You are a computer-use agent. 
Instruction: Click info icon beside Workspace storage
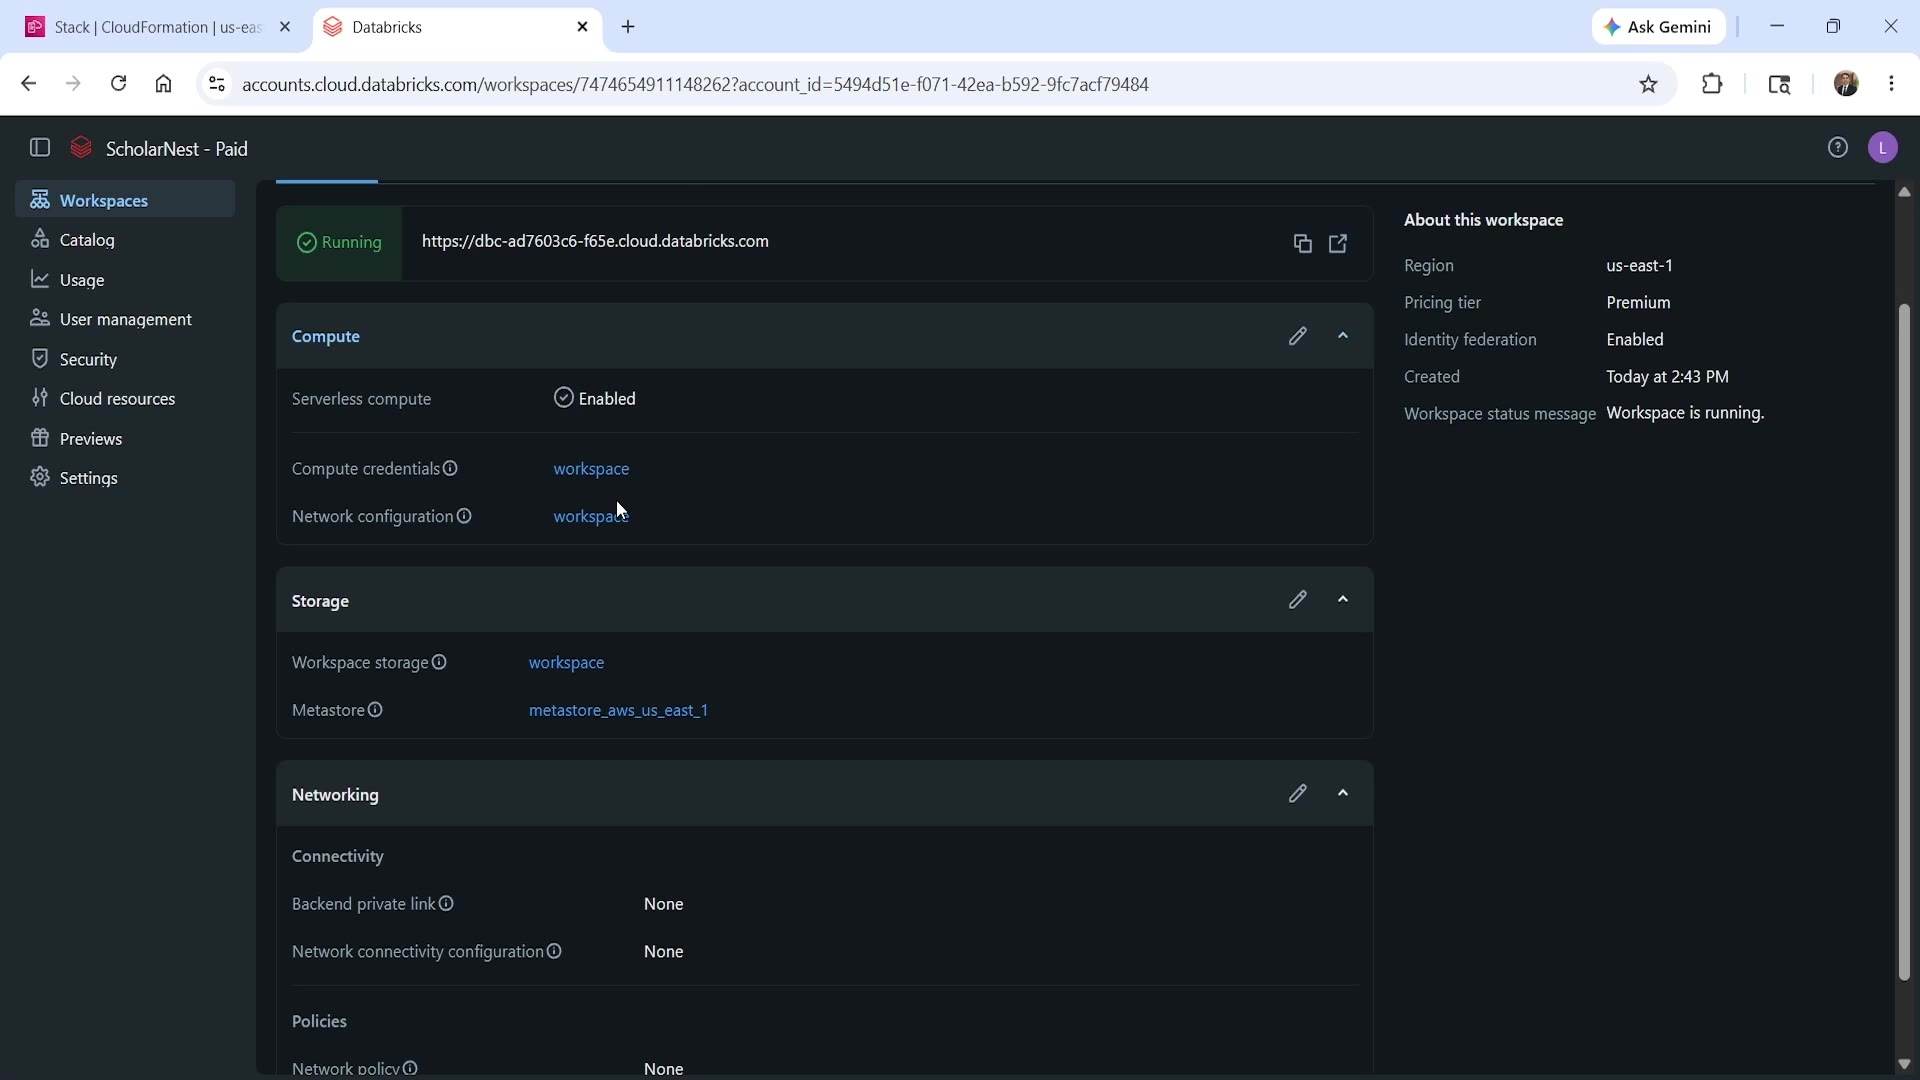440,662
